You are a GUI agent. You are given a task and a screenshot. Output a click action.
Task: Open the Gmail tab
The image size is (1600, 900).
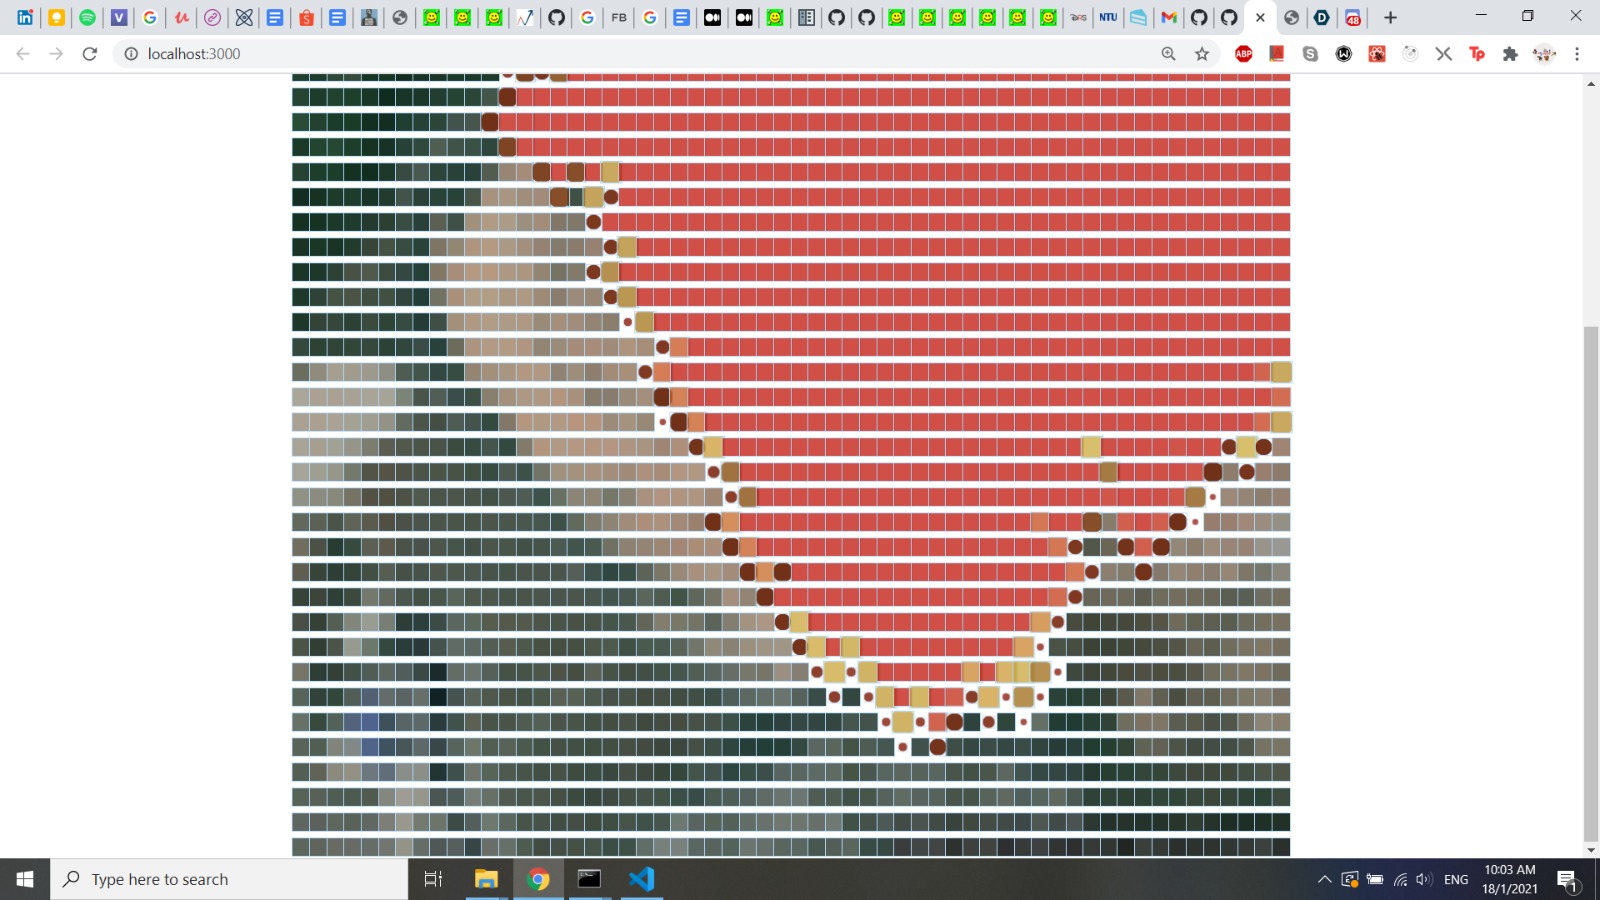(x=1168, y=17)
